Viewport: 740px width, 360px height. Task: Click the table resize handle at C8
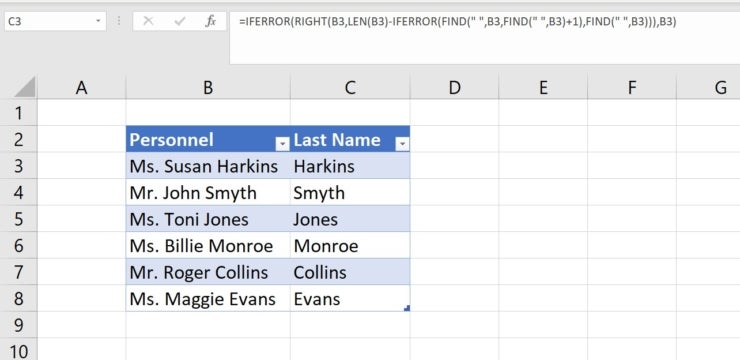pyautogui.click(x=407, y=308)
